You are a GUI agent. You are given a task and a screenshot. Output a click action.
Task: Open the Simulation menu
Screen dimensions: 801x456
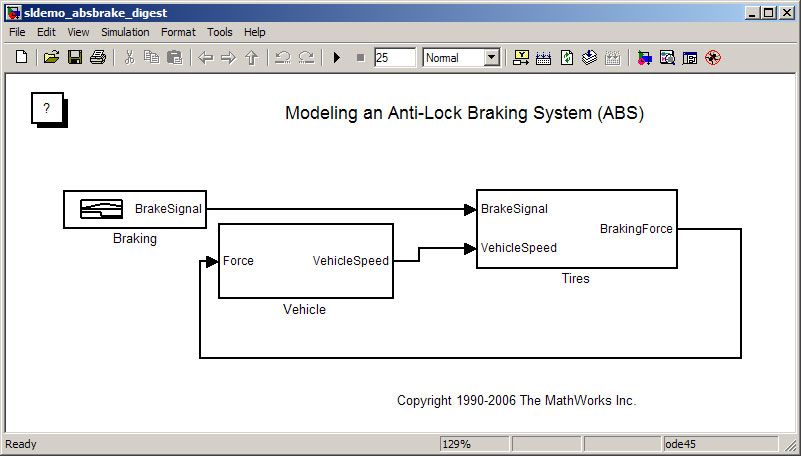pos(125,32)
